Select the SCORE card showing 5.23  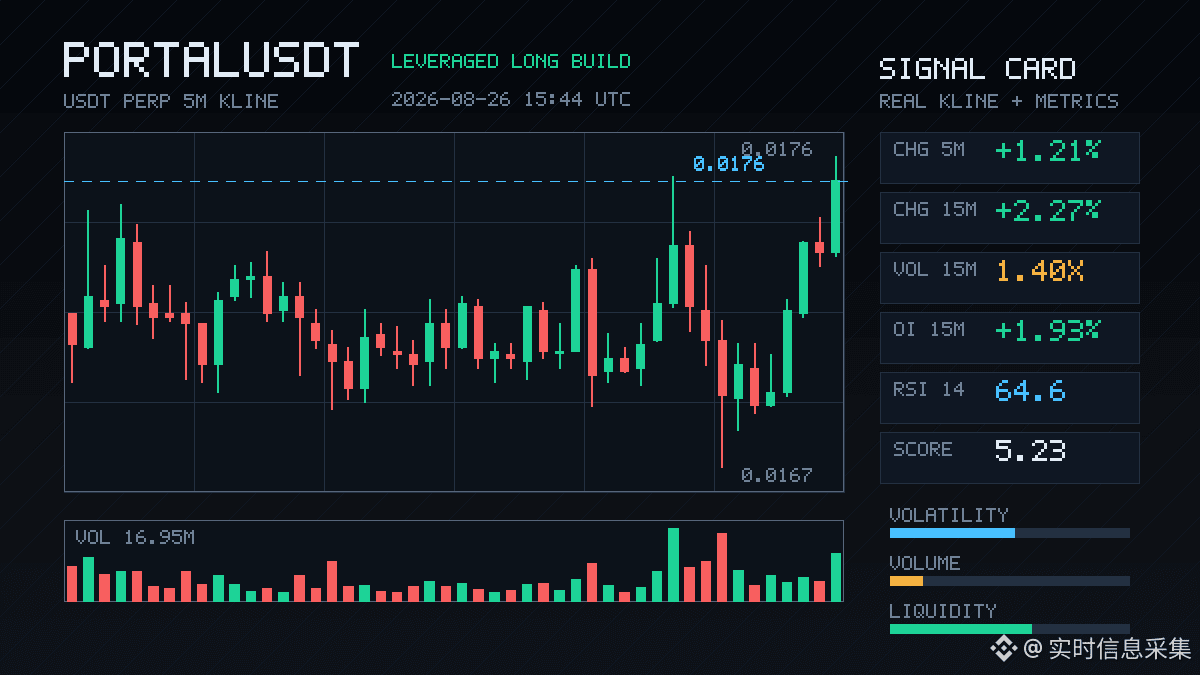click(1010, 457)
